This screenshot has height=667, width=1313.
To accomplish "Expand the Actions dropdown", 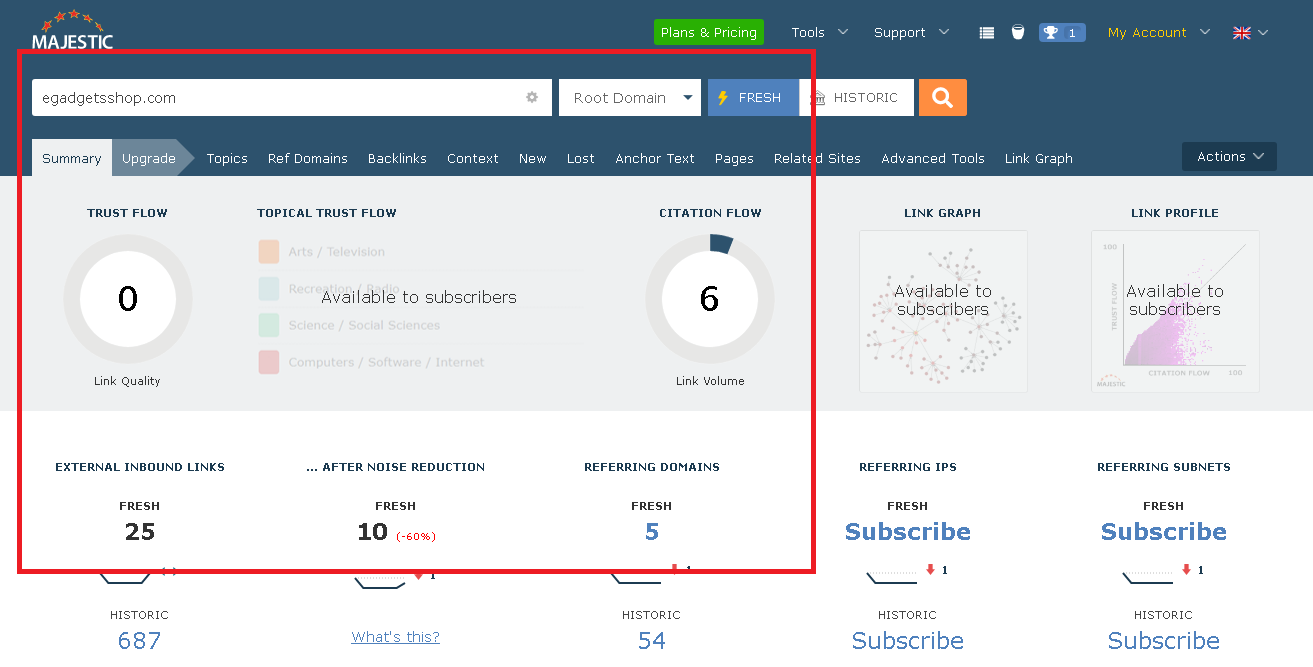I will [x=1229, y=156].
